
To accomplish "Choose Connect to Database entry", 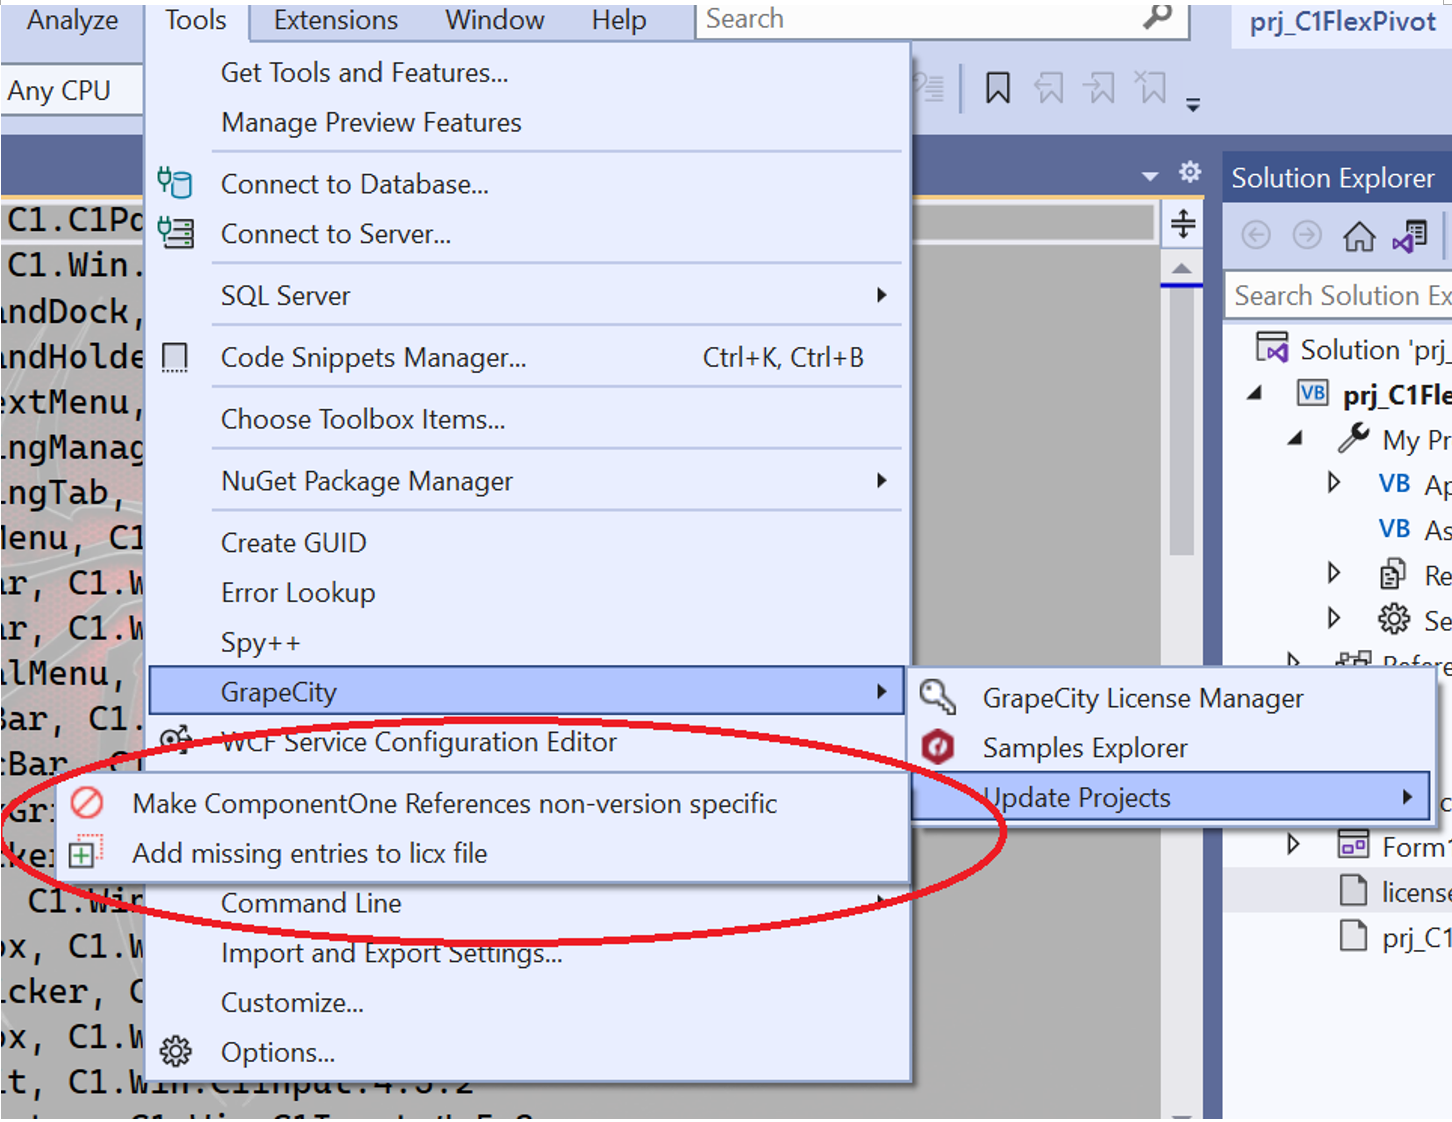I will (529, 184).
